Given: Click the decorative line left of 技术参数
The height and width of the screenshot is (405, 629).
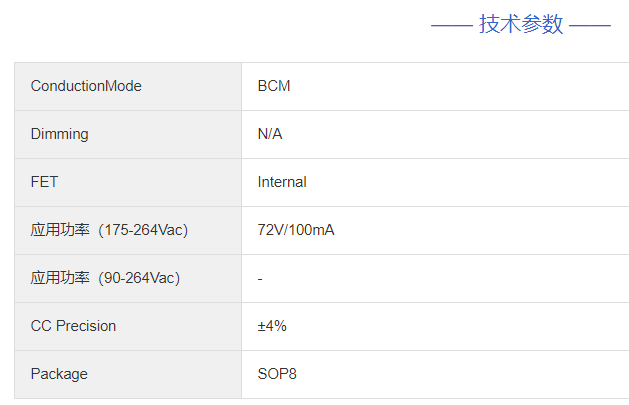Looking at the screenshot, I should (x=451, y=26).
